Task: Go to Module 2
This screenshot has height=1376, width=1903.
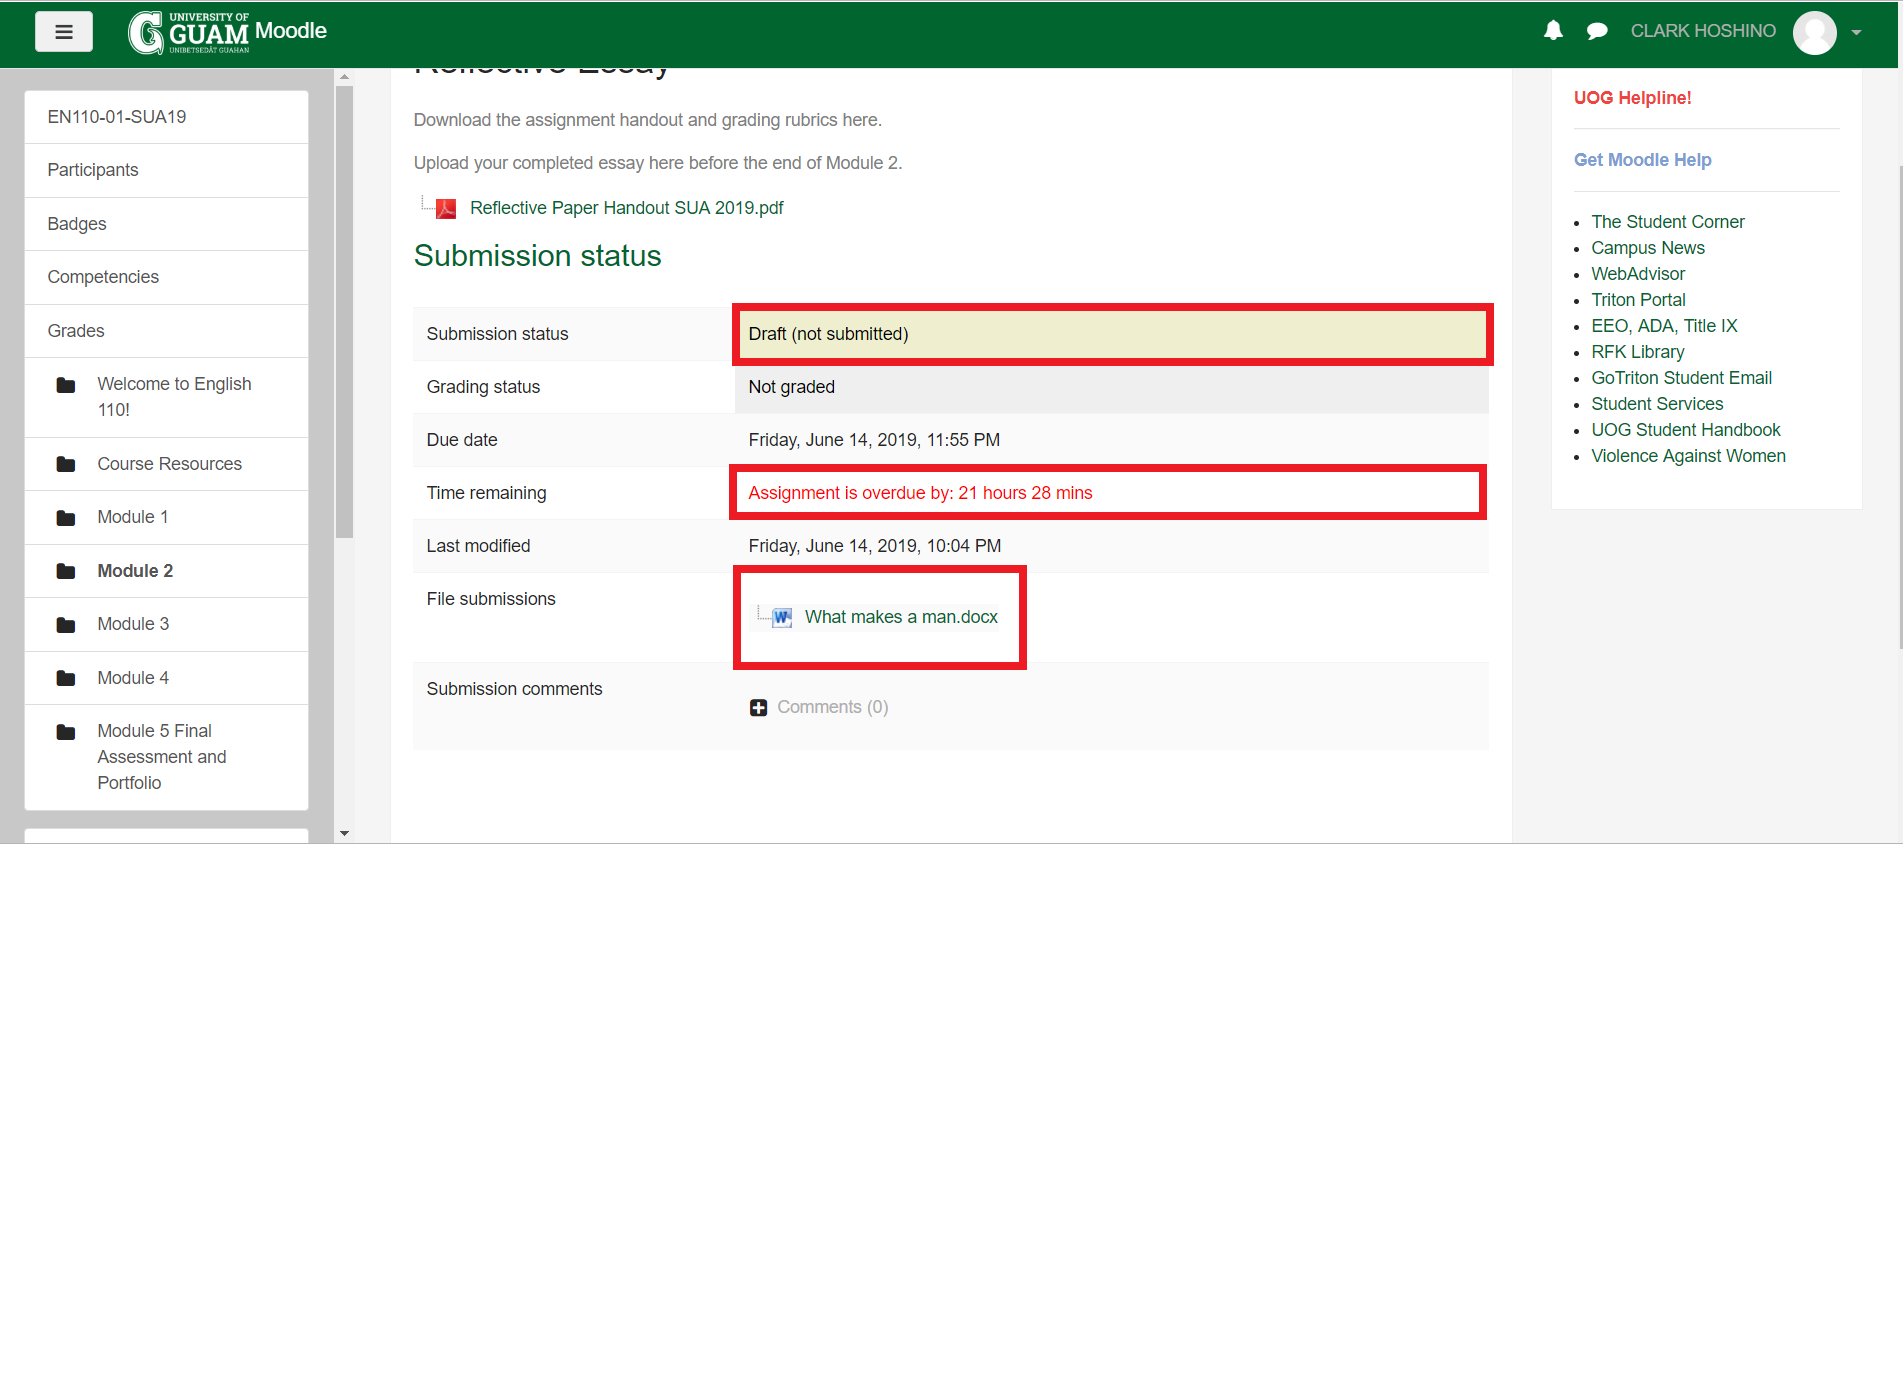Action: pyautogui.click(x=135, y=571)
